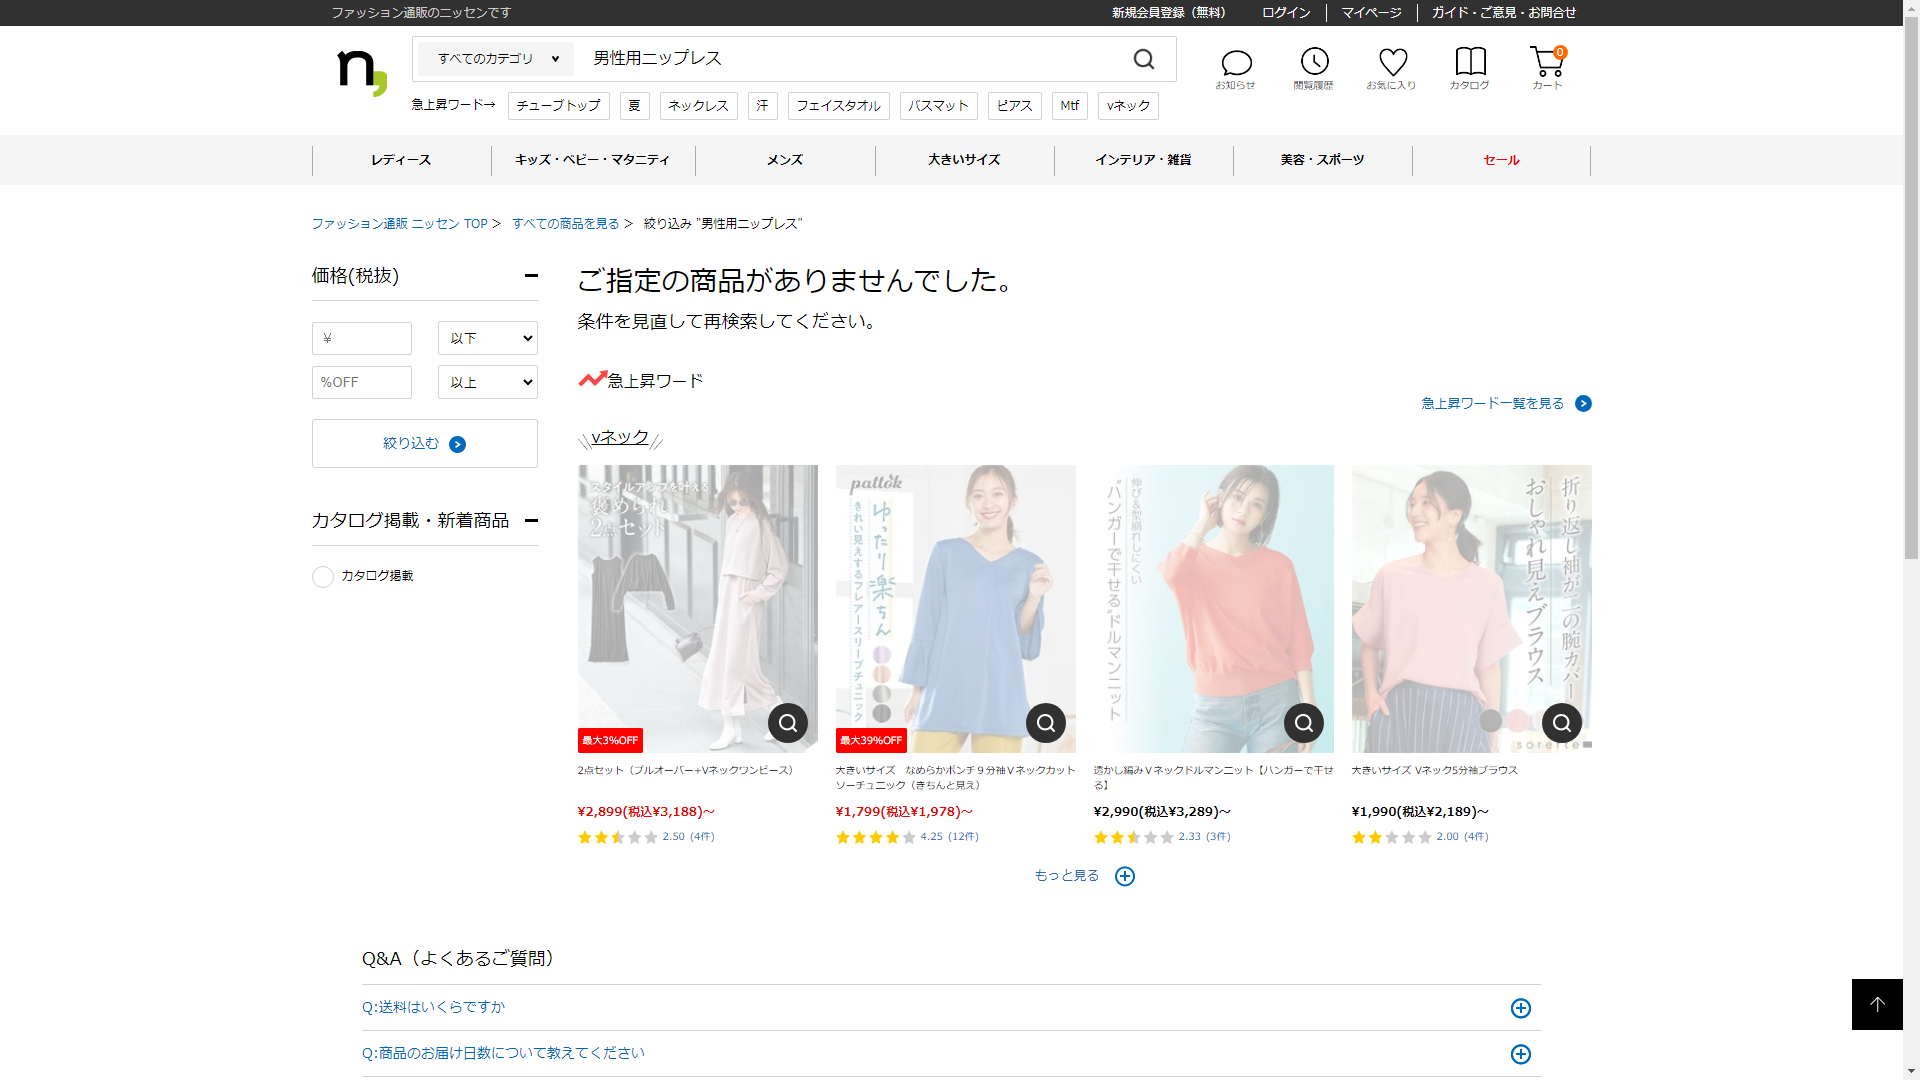The height and width of the screenshot is (1080, 1920).
Task: Click the Nissen logo
Action: click(x=362, y=72)
